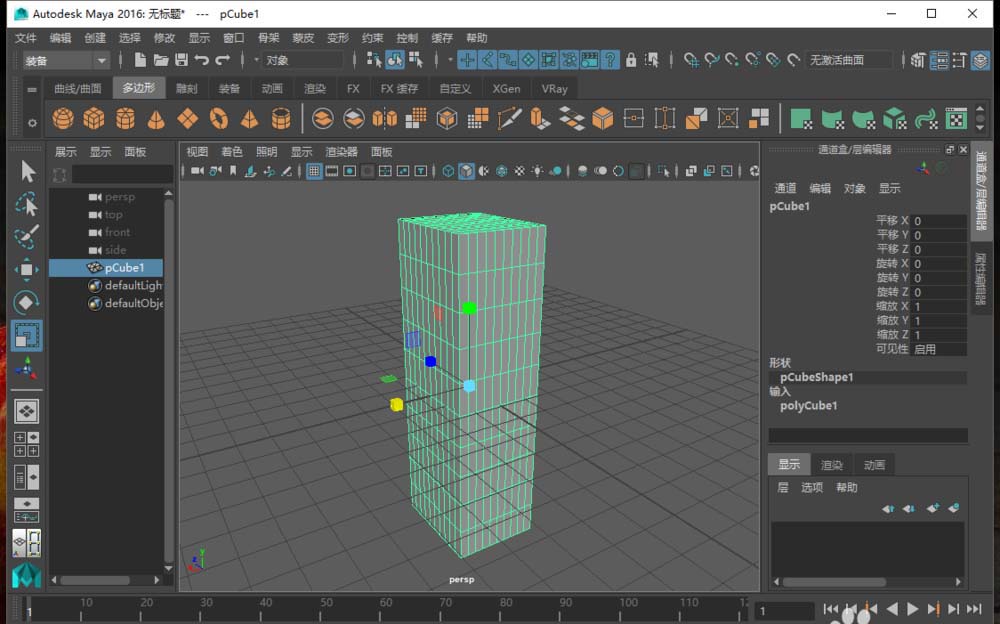This screenshot has height=624, width=1000.
Task: Switch to the 雕刻 shelf tab
Action: pos(187,88)
